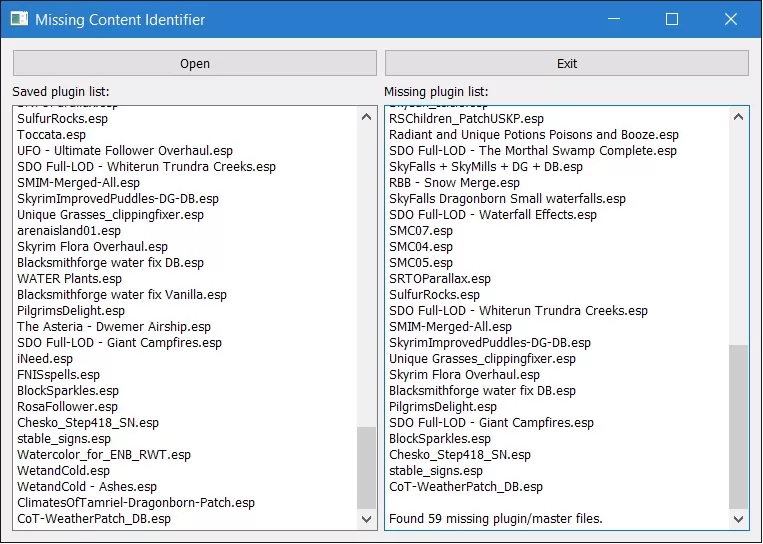Minimize the Missing Content Identifier window
The height and width of the screenshot is (544, 763).
[614, 19]
